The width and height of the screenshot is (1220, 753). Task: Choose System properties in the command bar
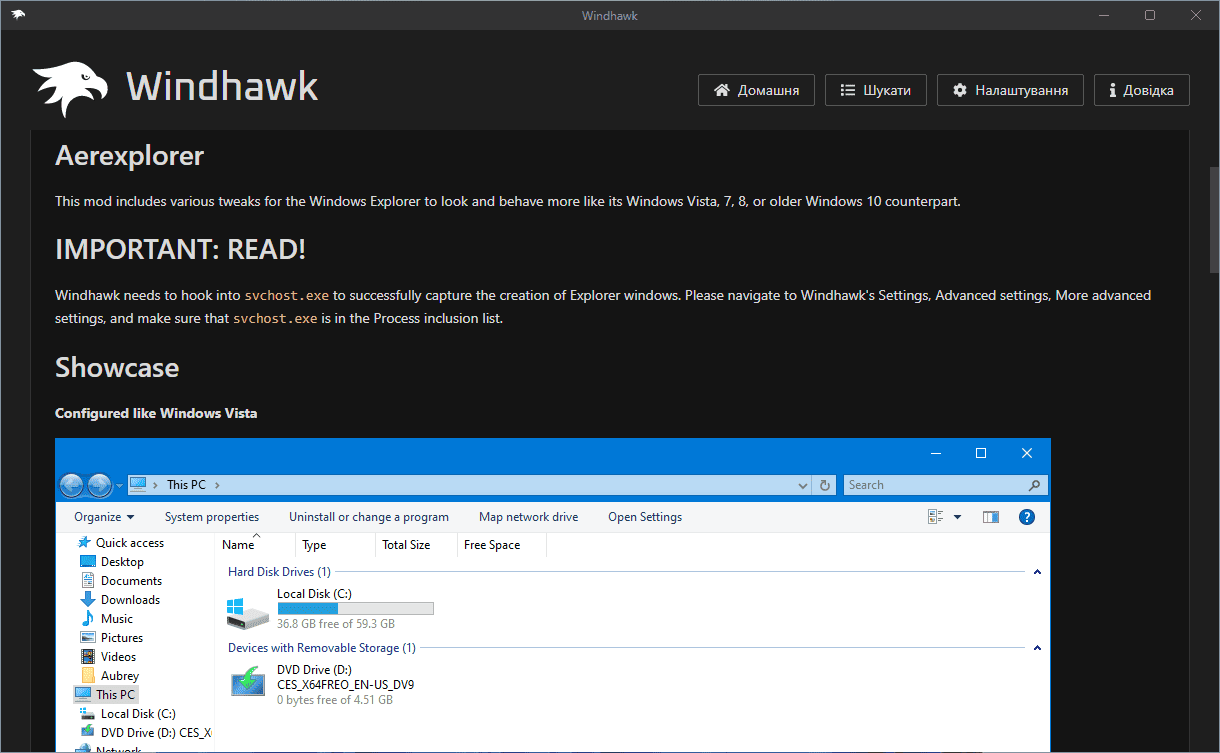click(212, 517)
